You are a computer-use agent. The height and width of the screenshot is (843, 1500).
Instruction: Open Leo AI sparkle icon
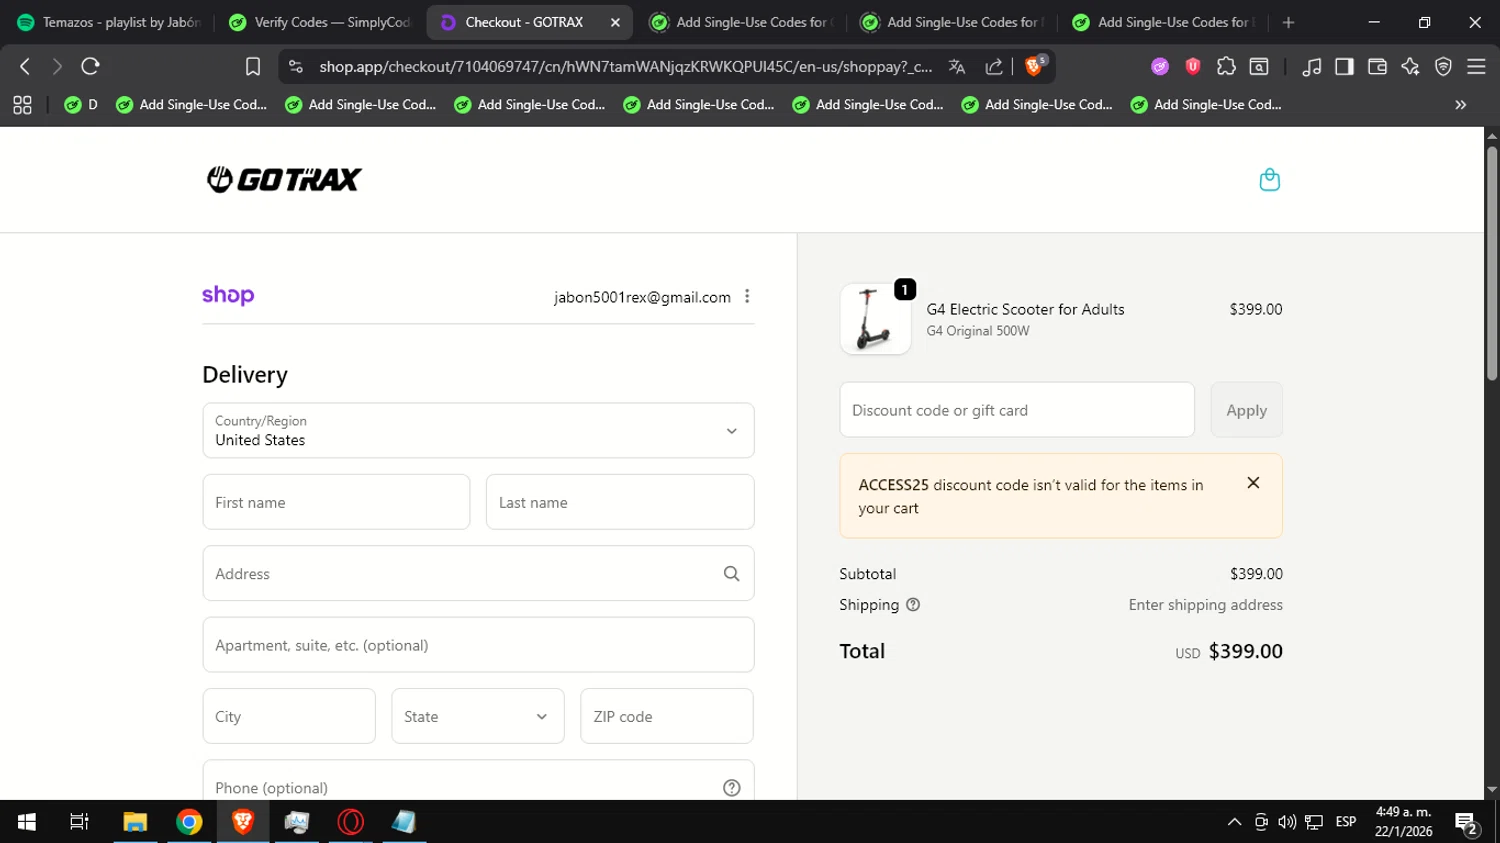tap(1410, 66)
